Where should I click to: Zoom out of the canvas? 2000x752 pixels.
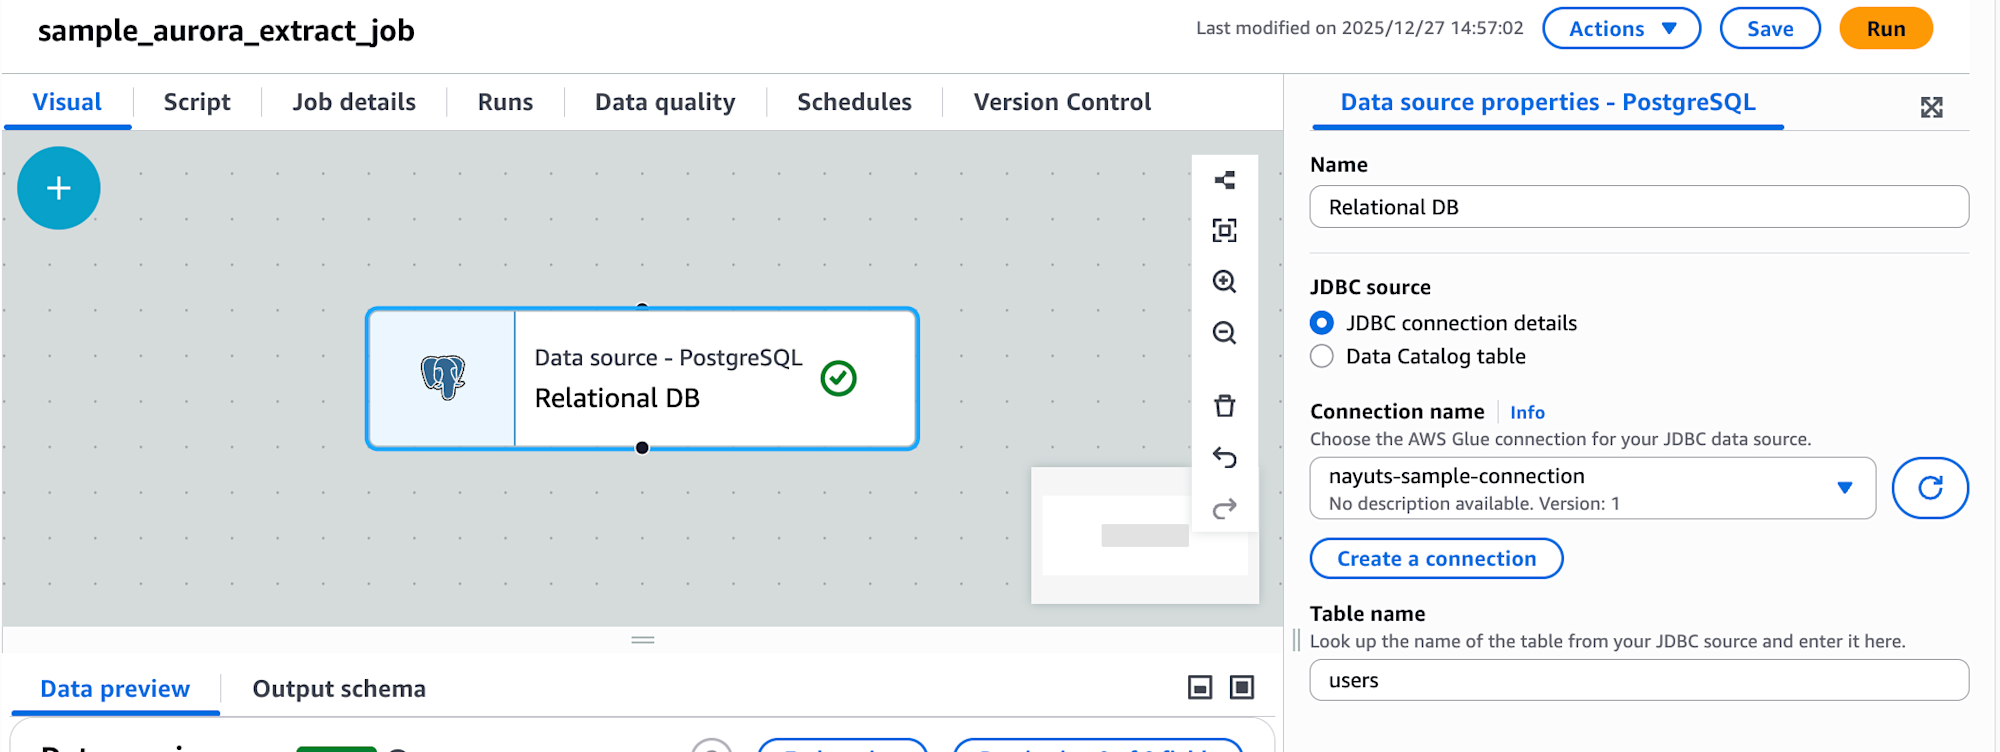coord(1224,333)
